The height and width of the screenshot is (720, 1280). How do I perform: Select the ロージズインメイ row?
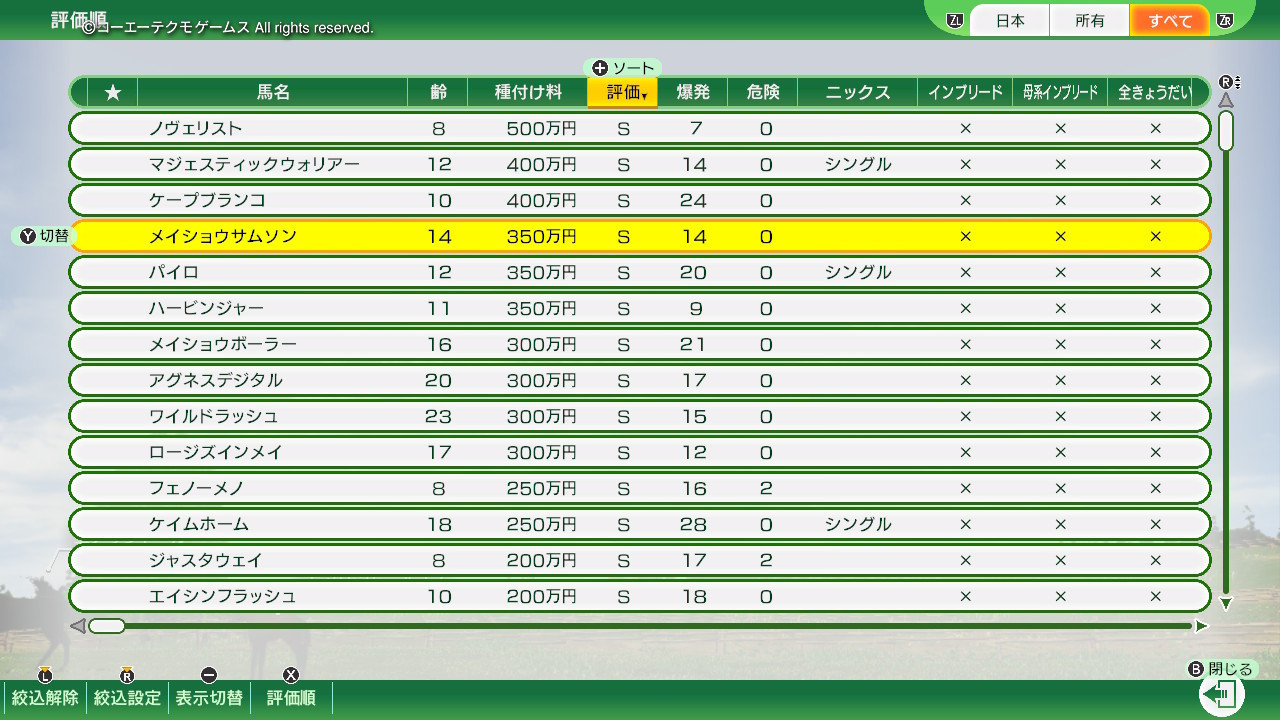click(640, 452)
